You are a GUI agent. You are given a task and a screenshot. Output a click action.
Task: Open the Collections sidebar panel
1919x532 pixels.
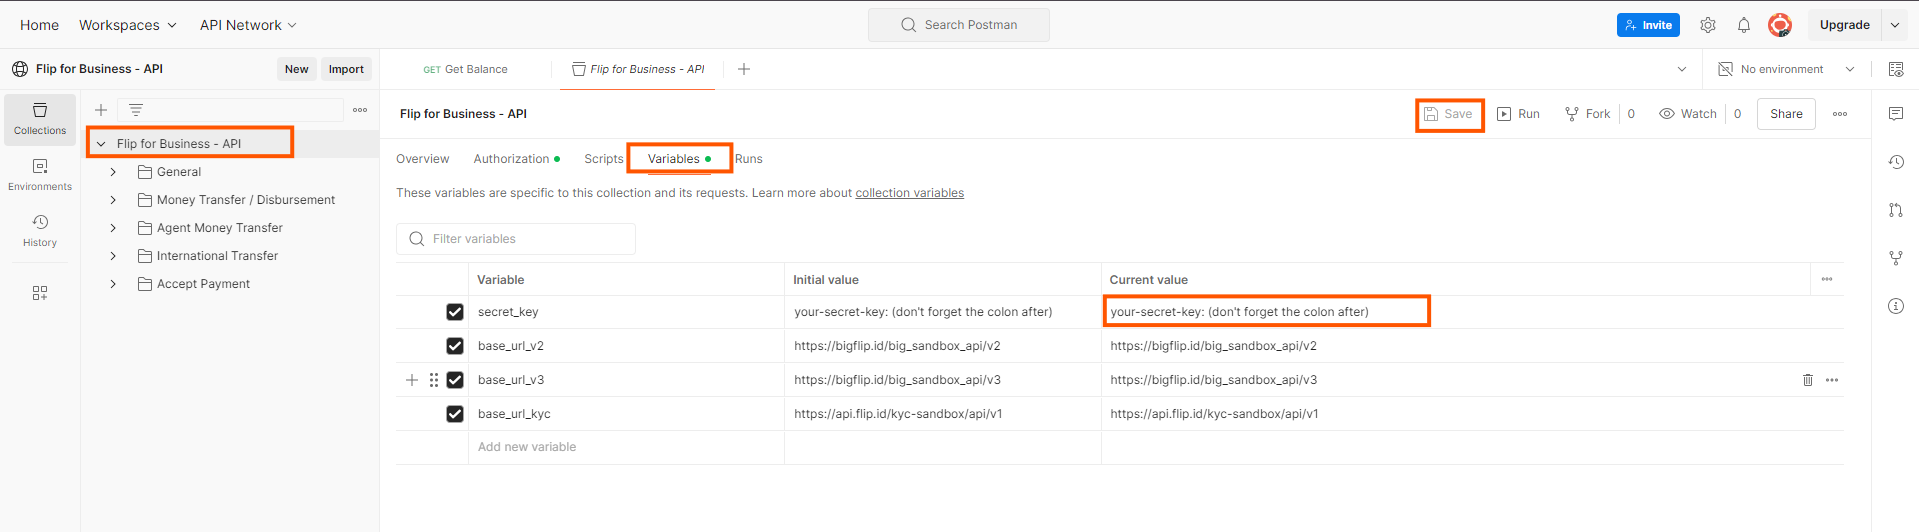(40, 119)
